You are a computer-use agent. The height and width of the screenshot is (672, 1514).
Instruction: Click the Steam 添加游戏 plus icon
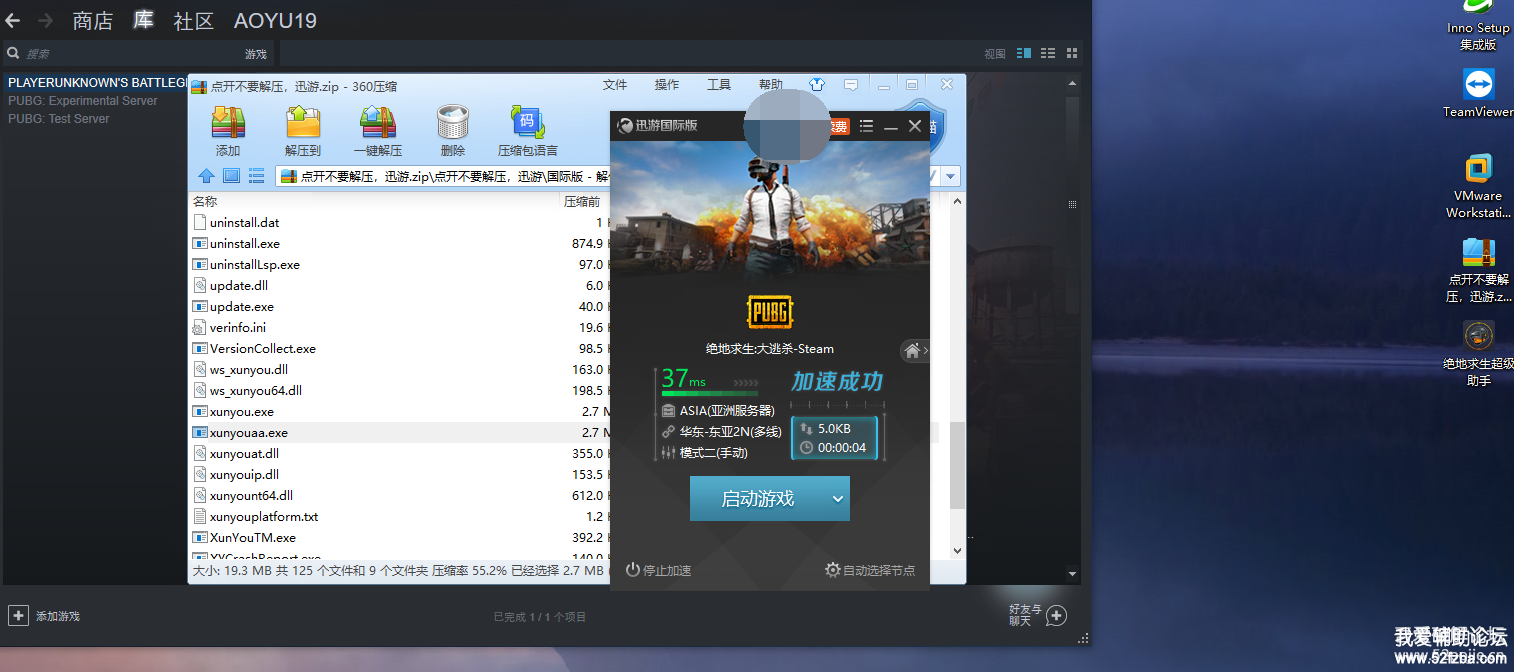18,615
